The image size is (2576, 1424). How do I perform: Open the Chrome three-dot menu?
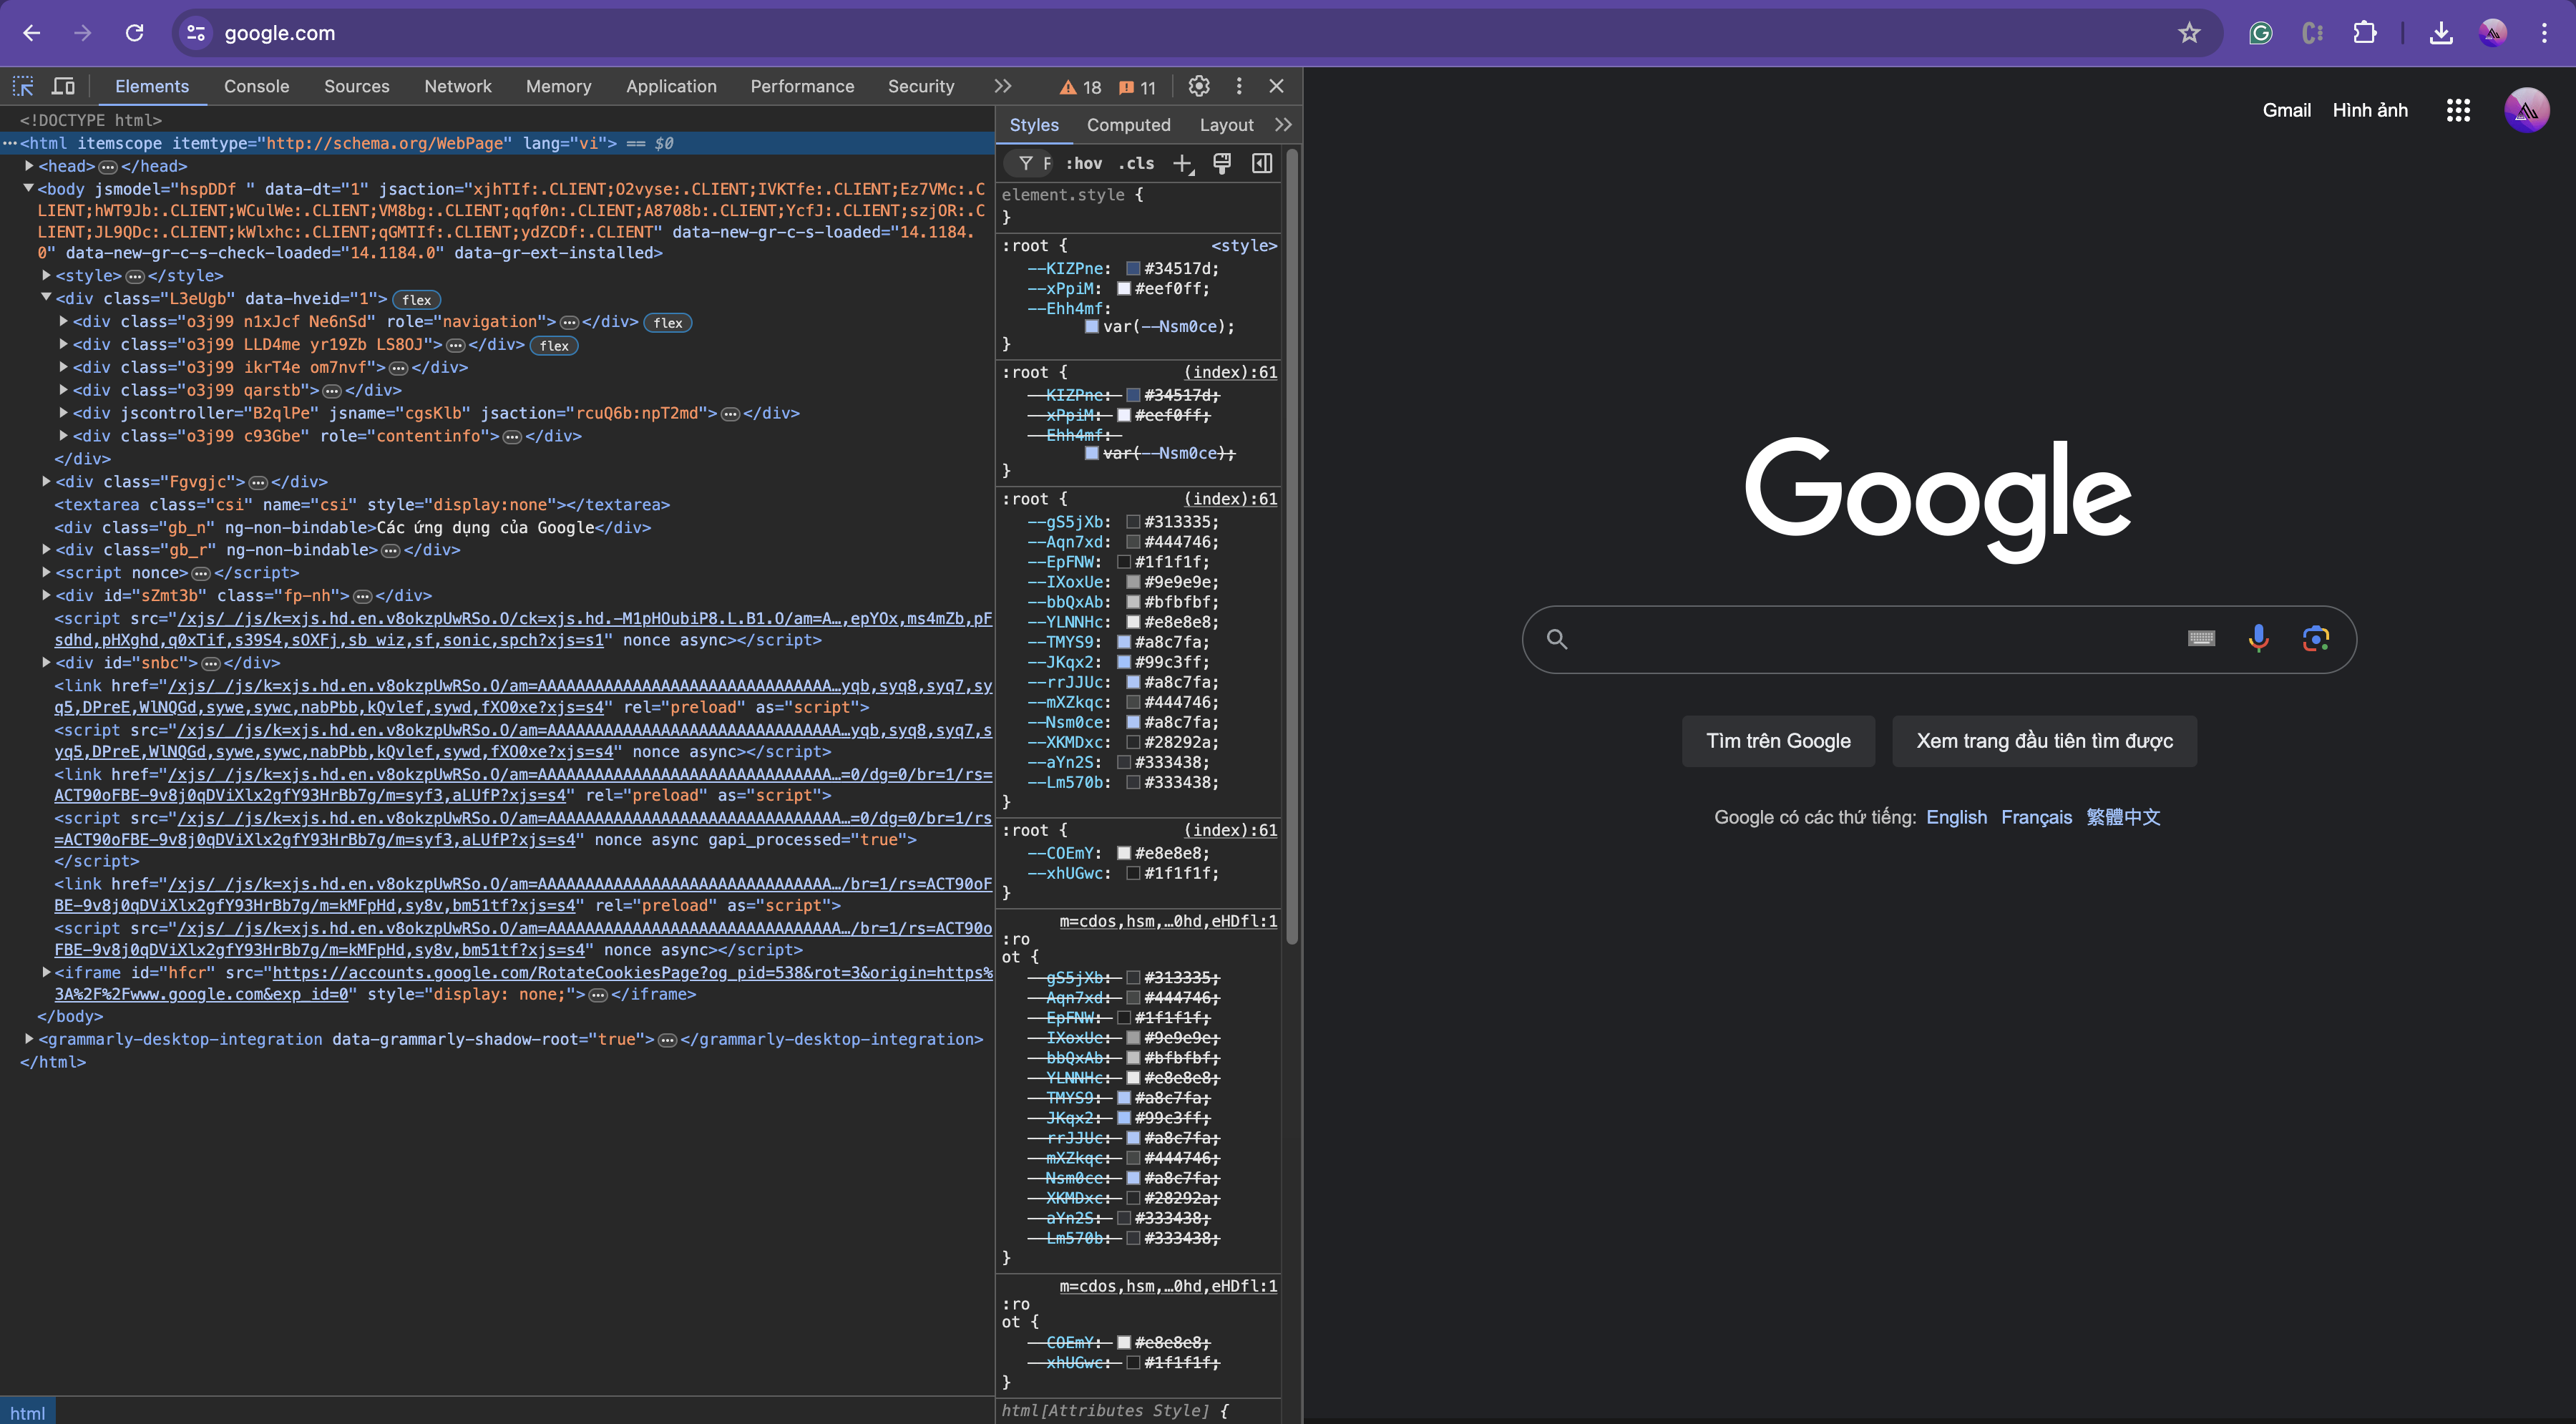pos(2544,33)
